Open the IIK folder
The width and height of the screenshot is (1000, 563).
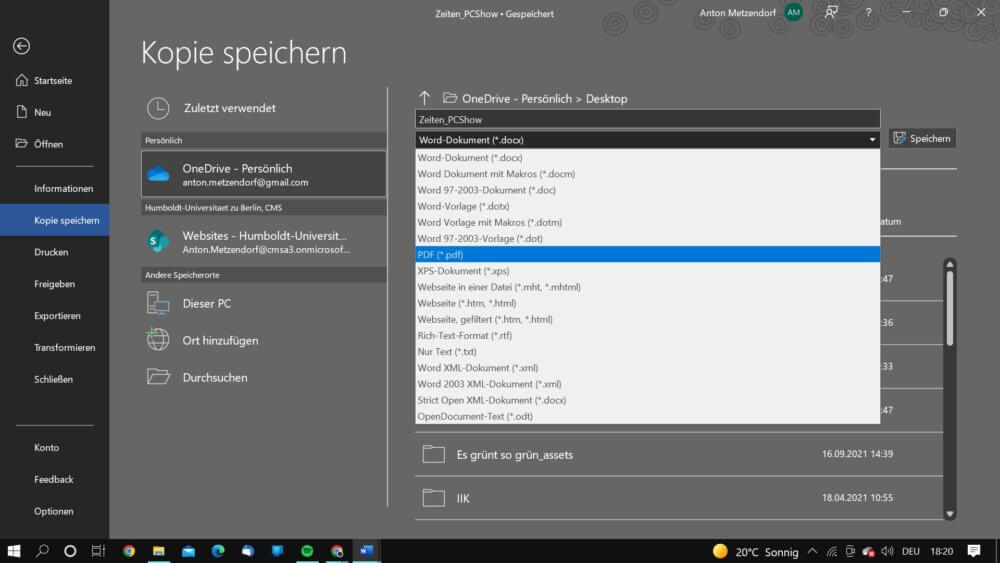(679, 498)
